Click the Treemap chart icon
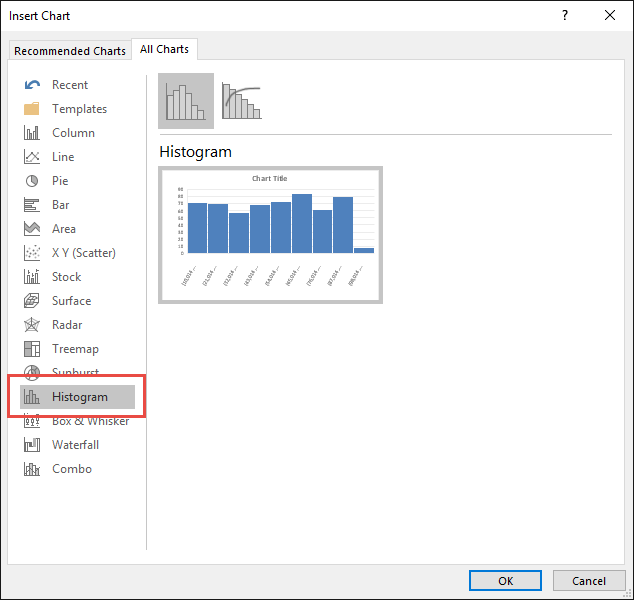The height and width of the screenshot is (600, 634). pos(32,349)
